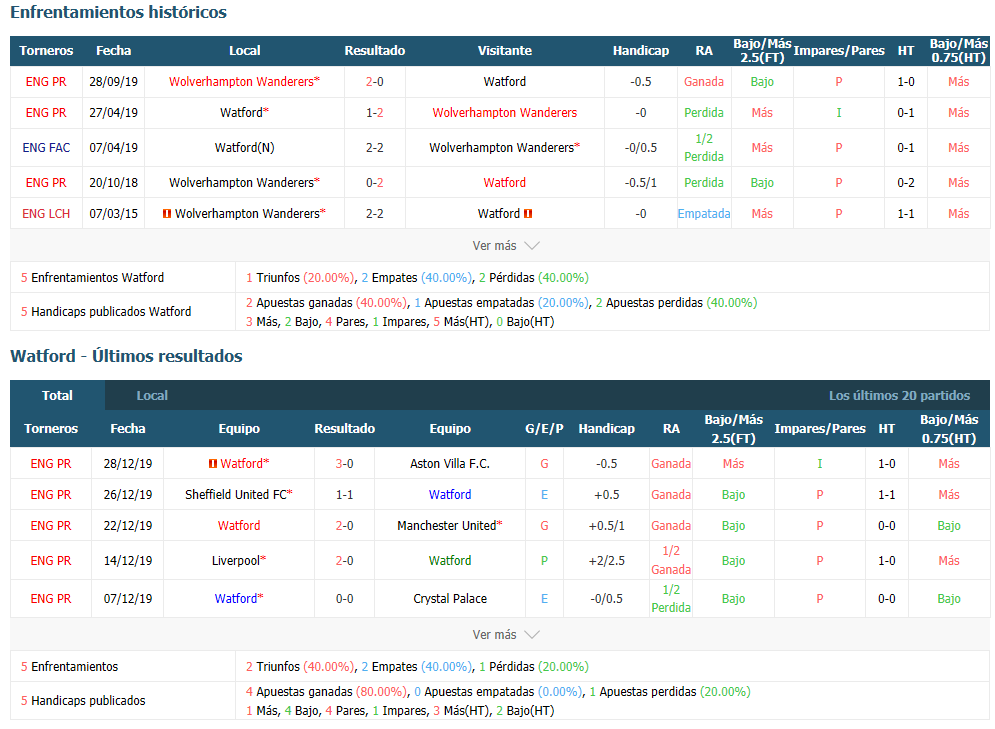Select 'G' outcome in Aston Villa row

[x=544, y=464]
